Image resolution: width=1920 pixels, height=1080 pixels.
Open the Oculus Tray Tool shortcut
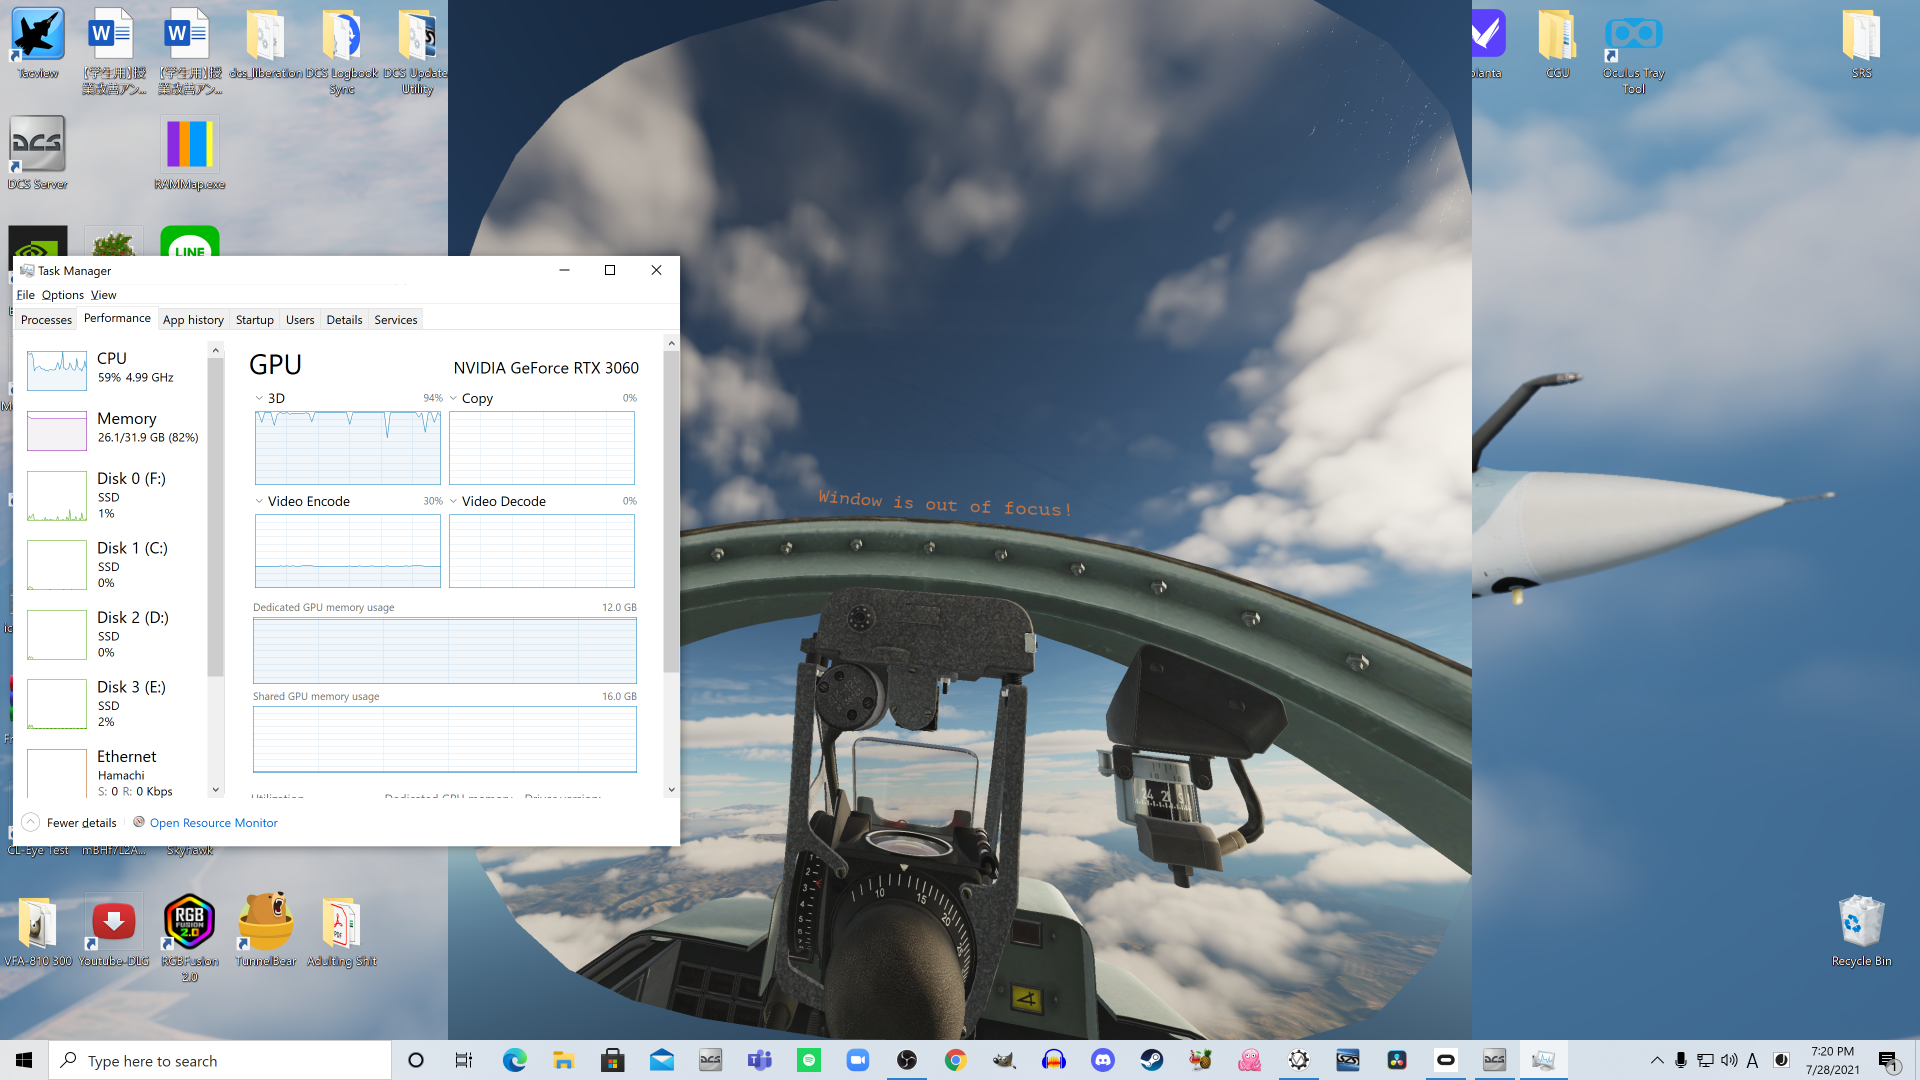(x=1633, y=52)
